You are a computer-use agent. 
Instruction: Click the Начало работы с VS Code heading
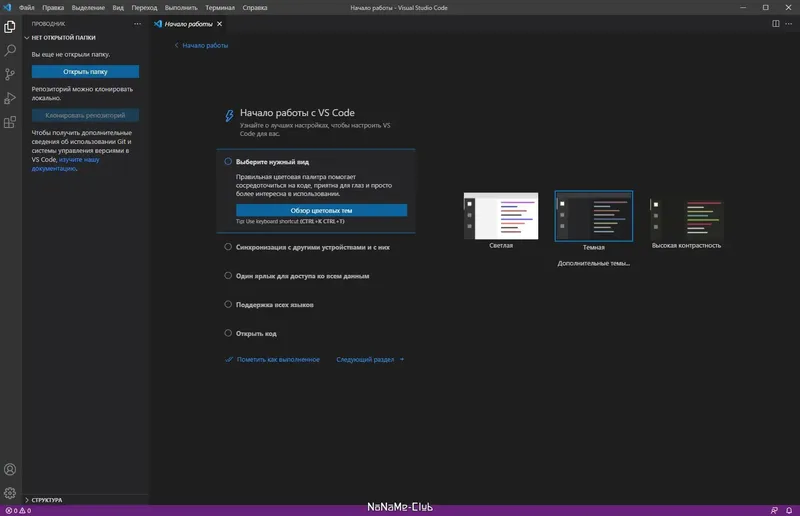pyautogui.click(x=297, y=113)
